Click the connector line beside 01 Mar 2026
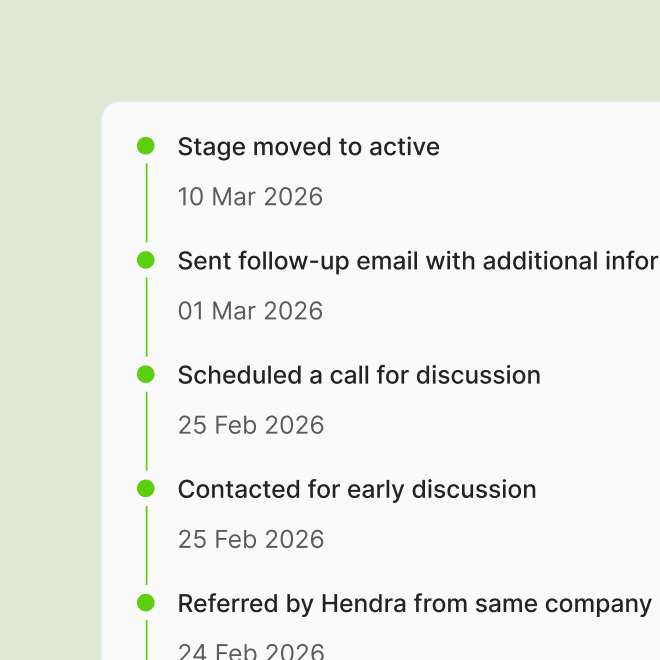 146,317
